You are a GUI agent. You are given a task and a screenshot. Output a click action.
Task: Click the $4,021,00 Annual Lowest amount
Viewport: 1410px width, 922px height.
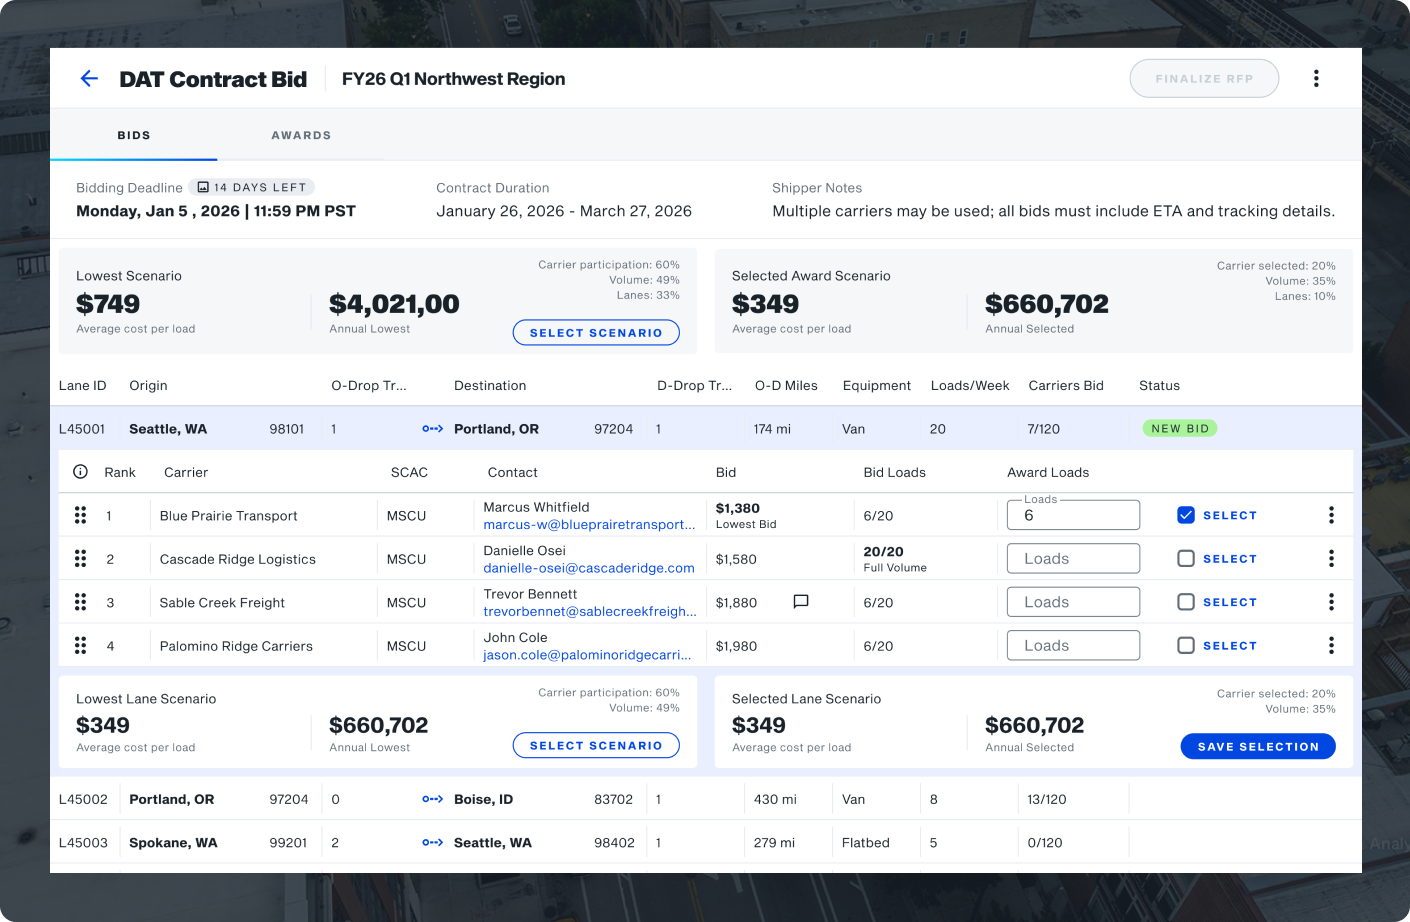point(394,304)
